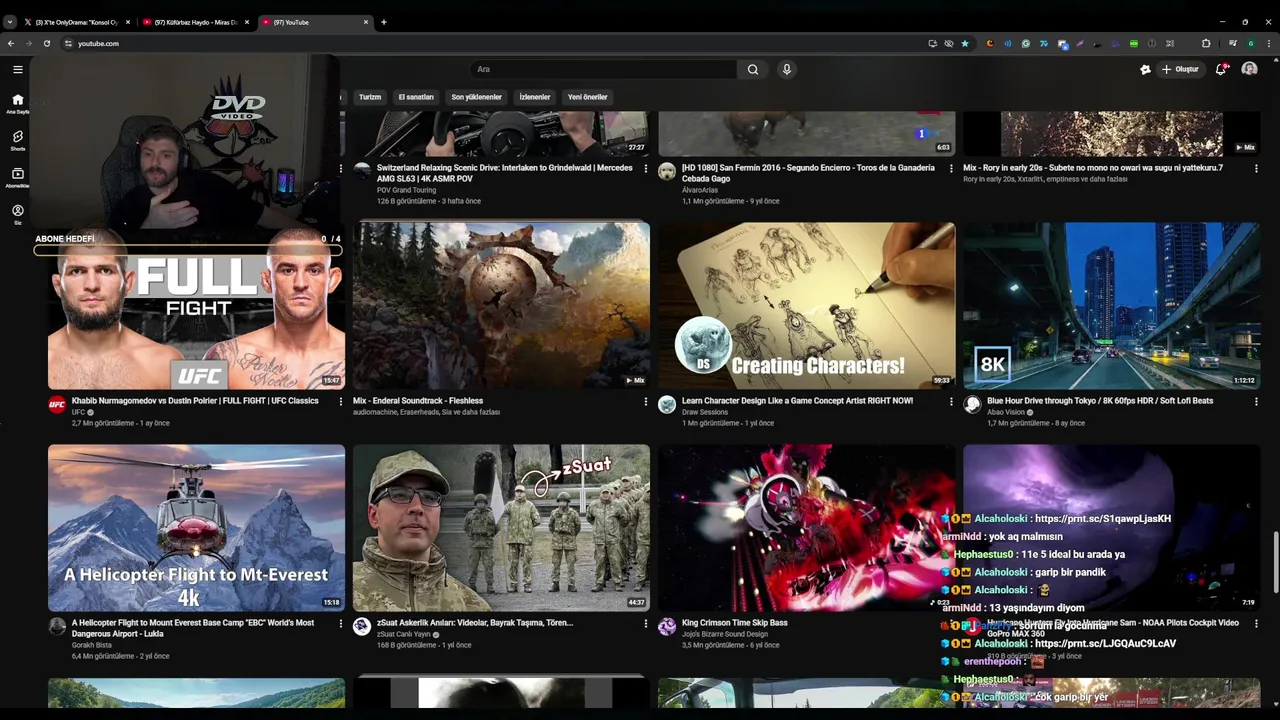This screenshot has height=720, width=1280.
Task: Open options for Mix Rory video
Action: tap(1256, 168)
